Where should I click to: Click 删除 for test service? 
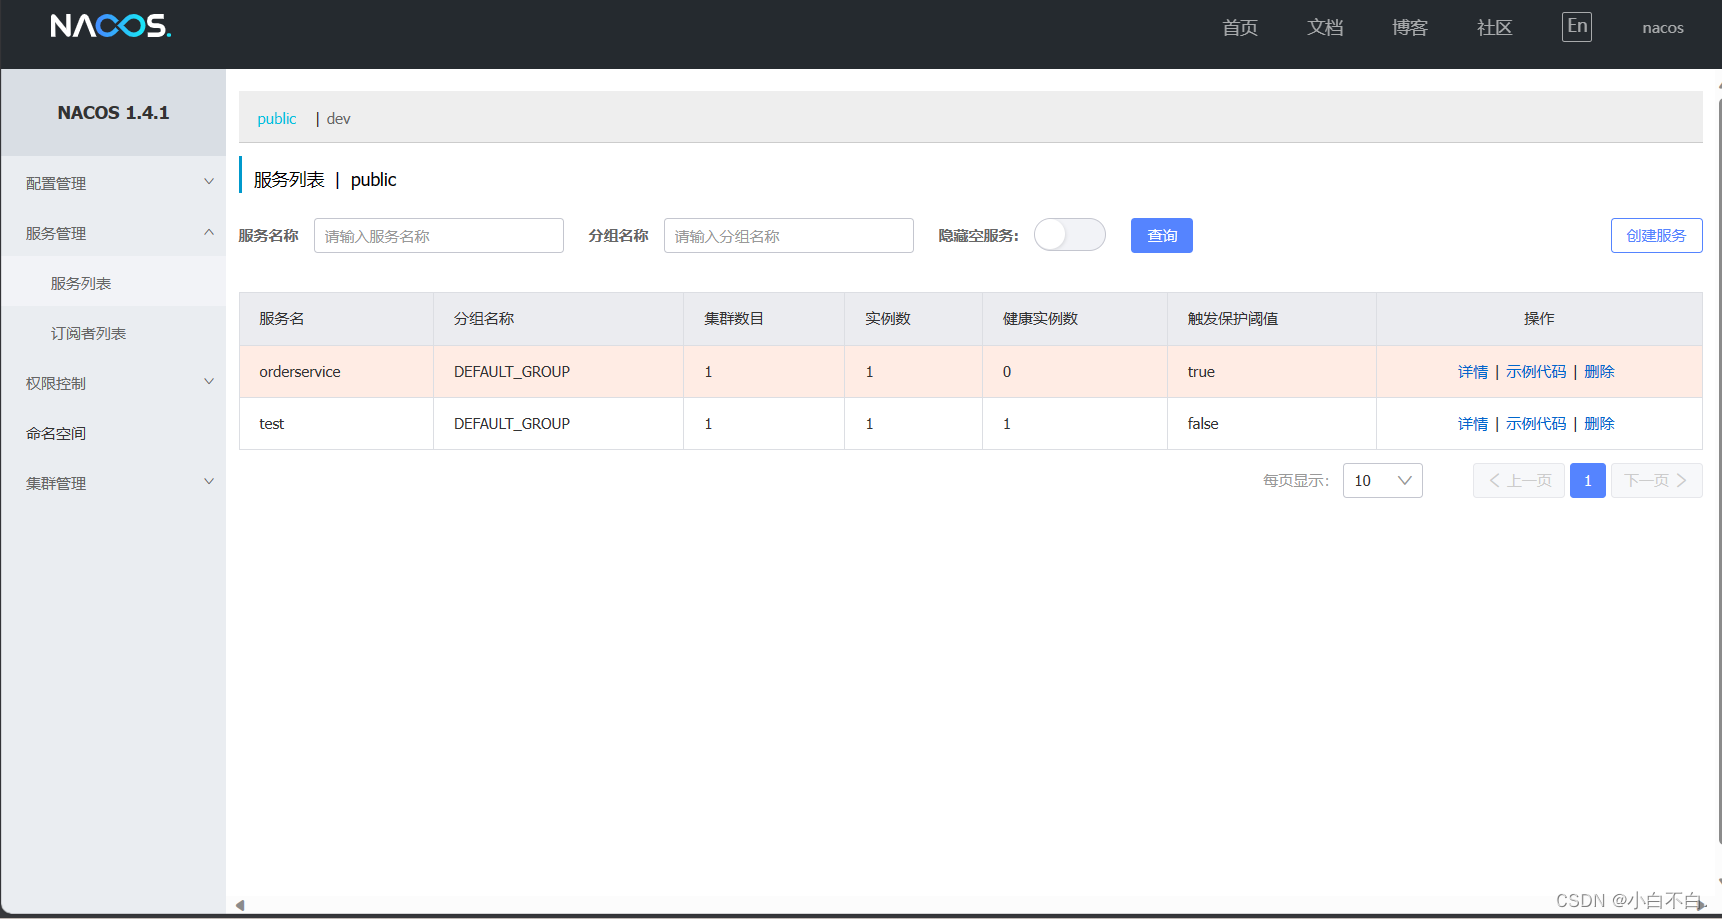click(1599, 424)
